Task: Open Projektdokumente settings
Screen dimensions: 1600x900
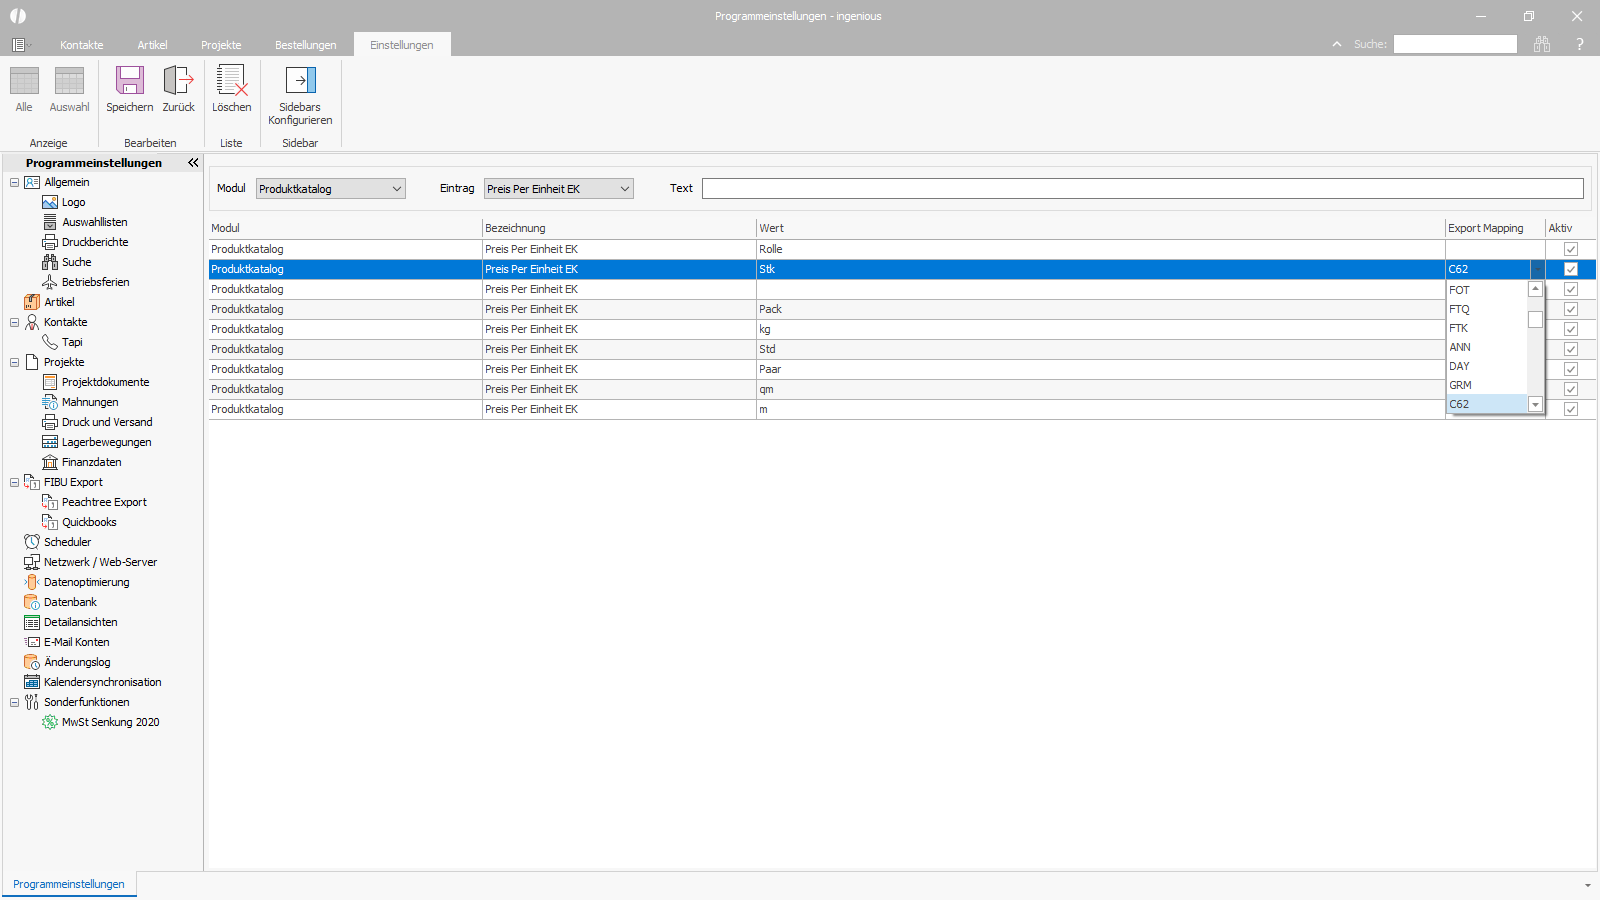Action: point(105,382)
